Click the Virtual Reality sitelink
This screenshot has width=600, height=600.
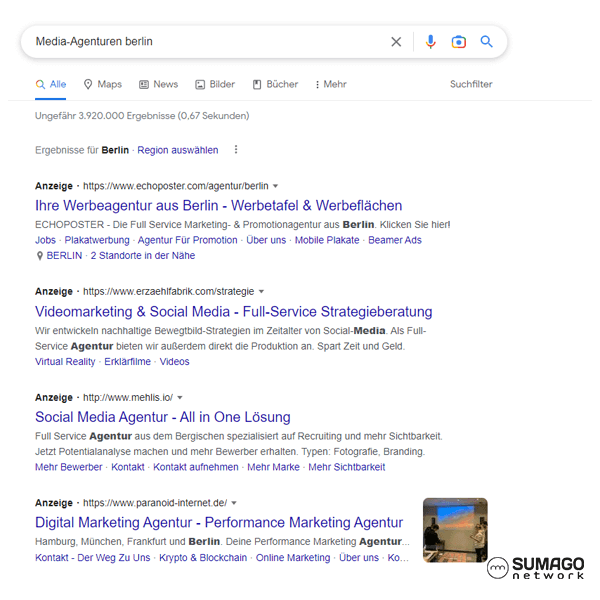[65, 362]
